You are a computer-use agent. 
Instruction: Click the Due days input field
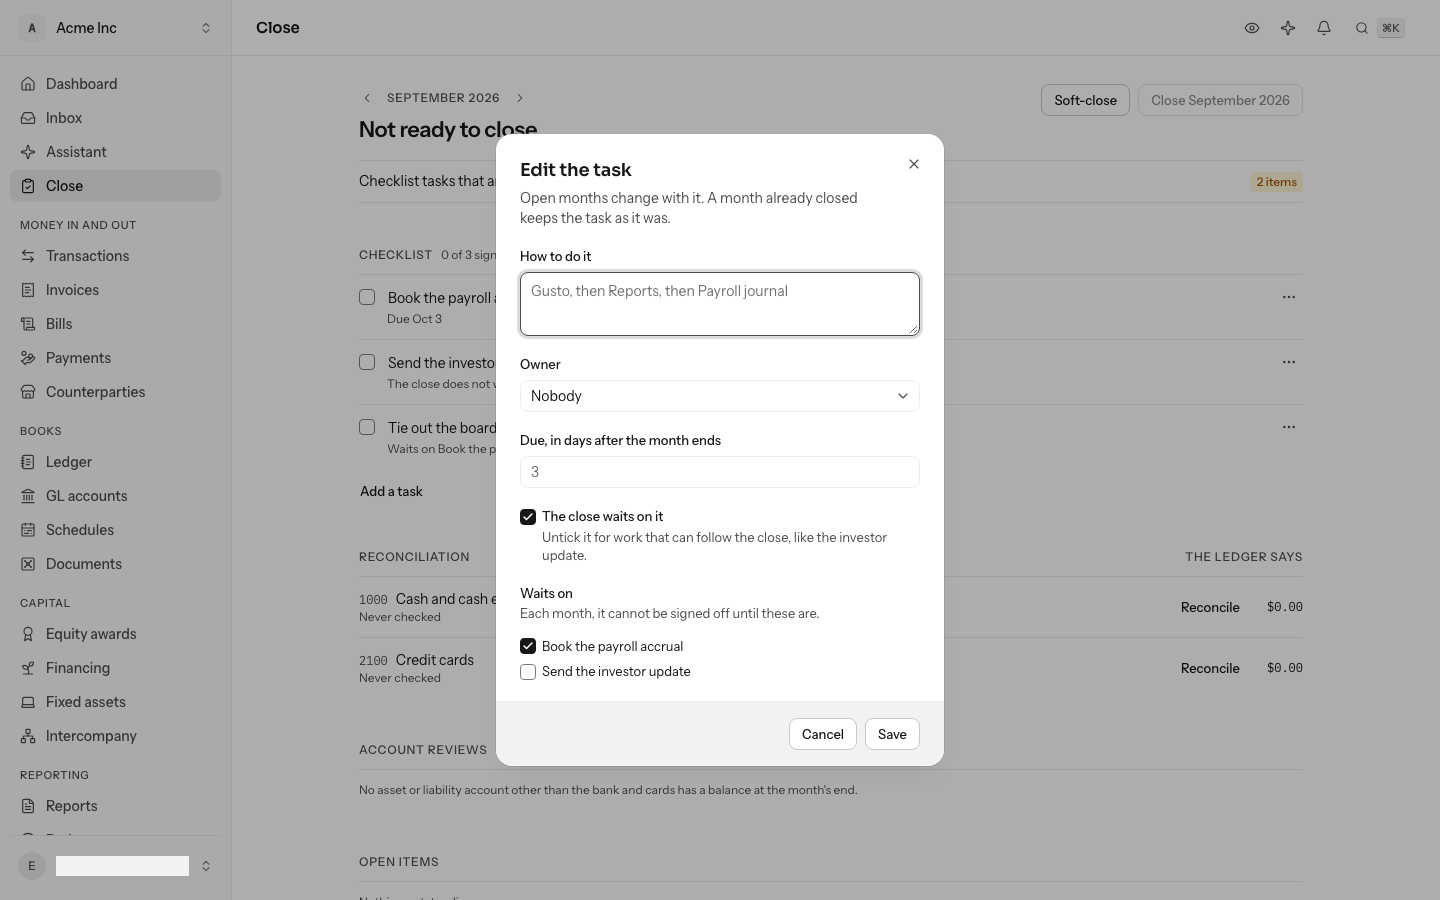tap(720, 472)
